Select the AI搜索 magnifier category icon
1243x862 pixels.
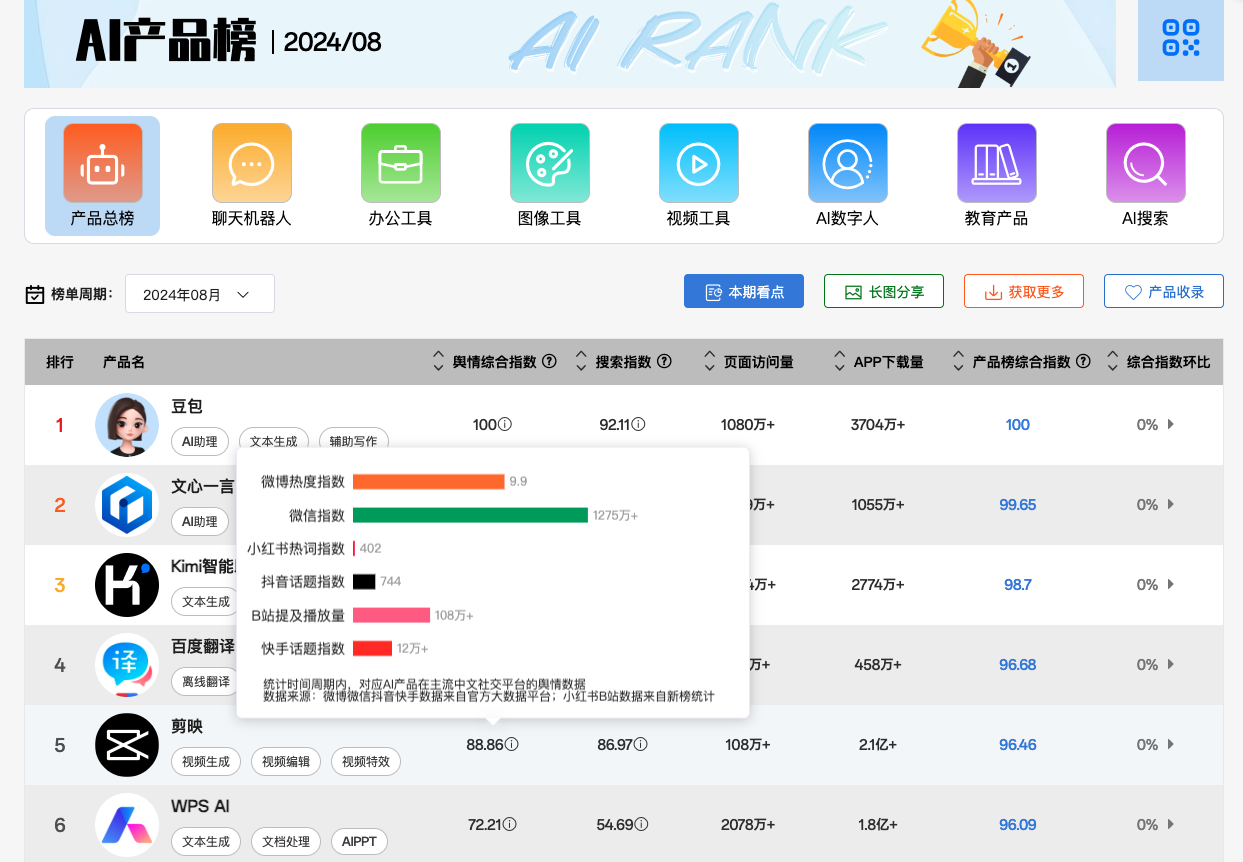click(x=1145, y=163)
